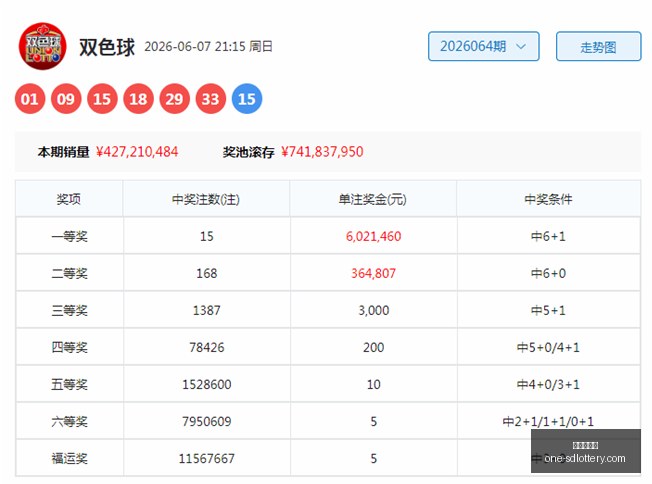The image size is (652, 484).
Task: Open the 2026064期 issue dropdown
Action: 484,46
